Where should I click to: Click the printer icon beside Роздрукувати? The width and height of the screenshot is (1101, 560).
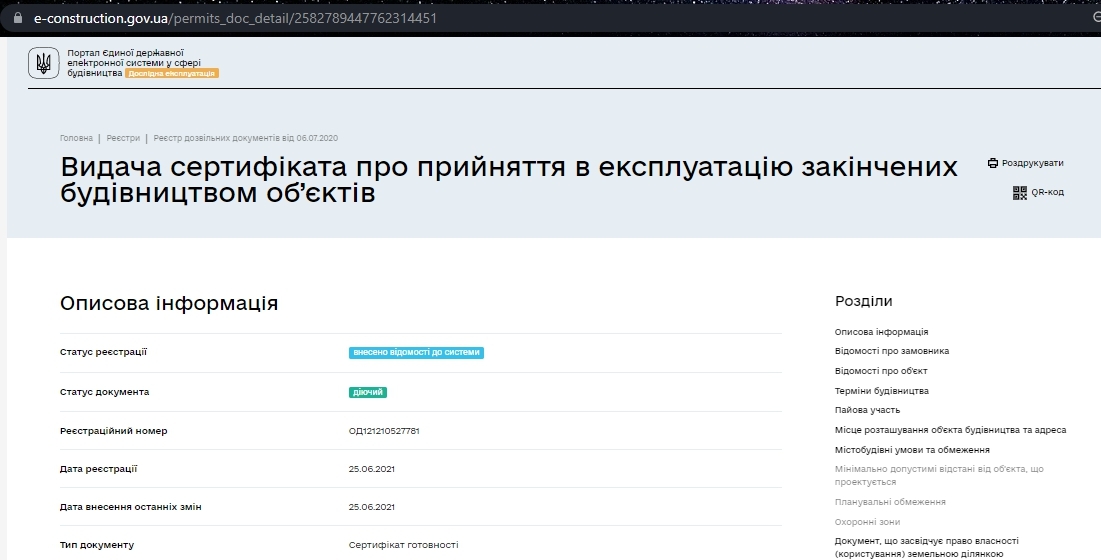click(992, 163)
